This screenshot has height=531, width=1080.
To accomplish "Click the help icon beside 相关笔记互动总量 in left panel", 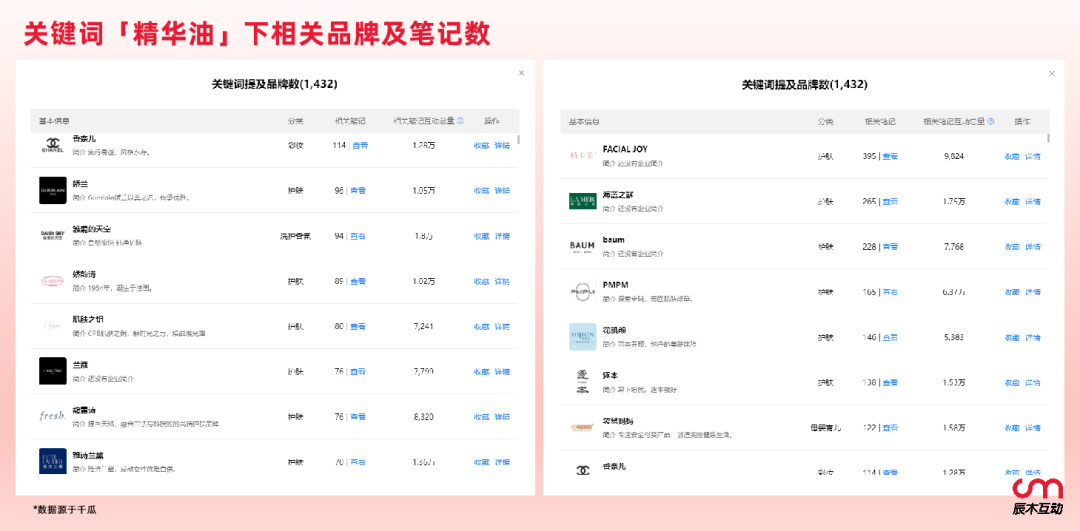I will pos(461,121).
